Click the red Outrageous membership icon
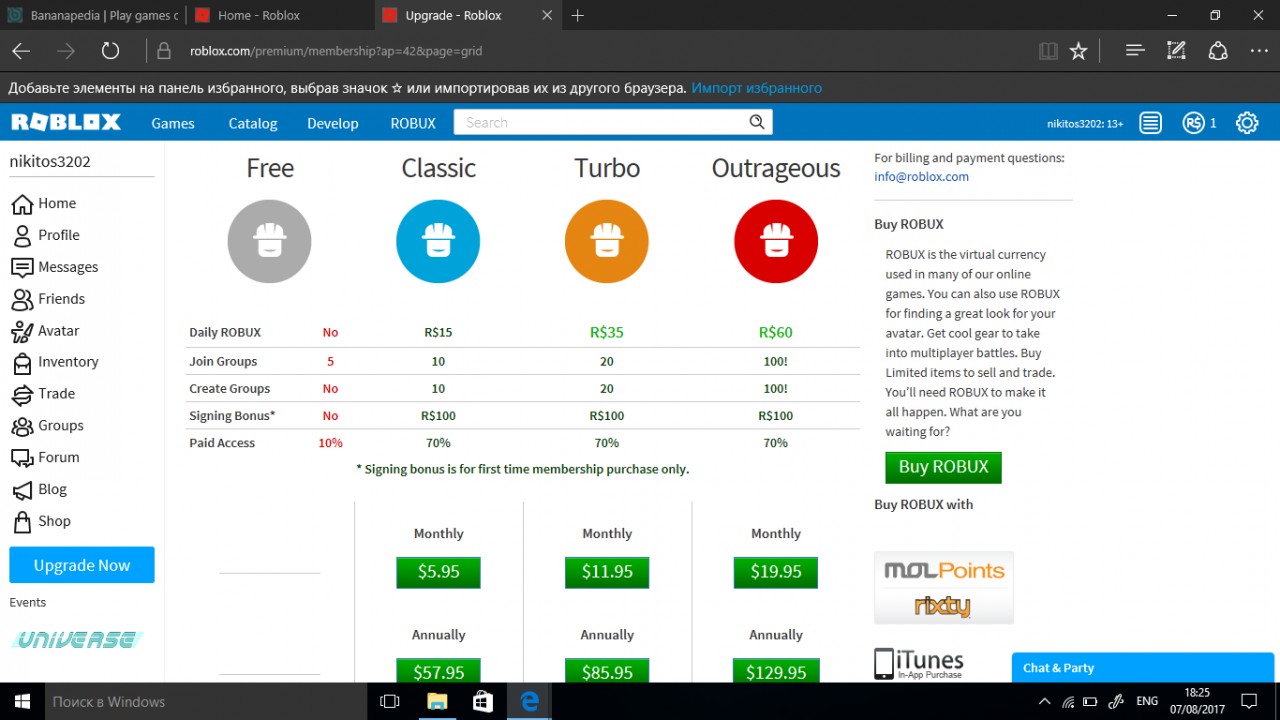Viewport: 1280px width, 720px height. click(x=776, y=241)
